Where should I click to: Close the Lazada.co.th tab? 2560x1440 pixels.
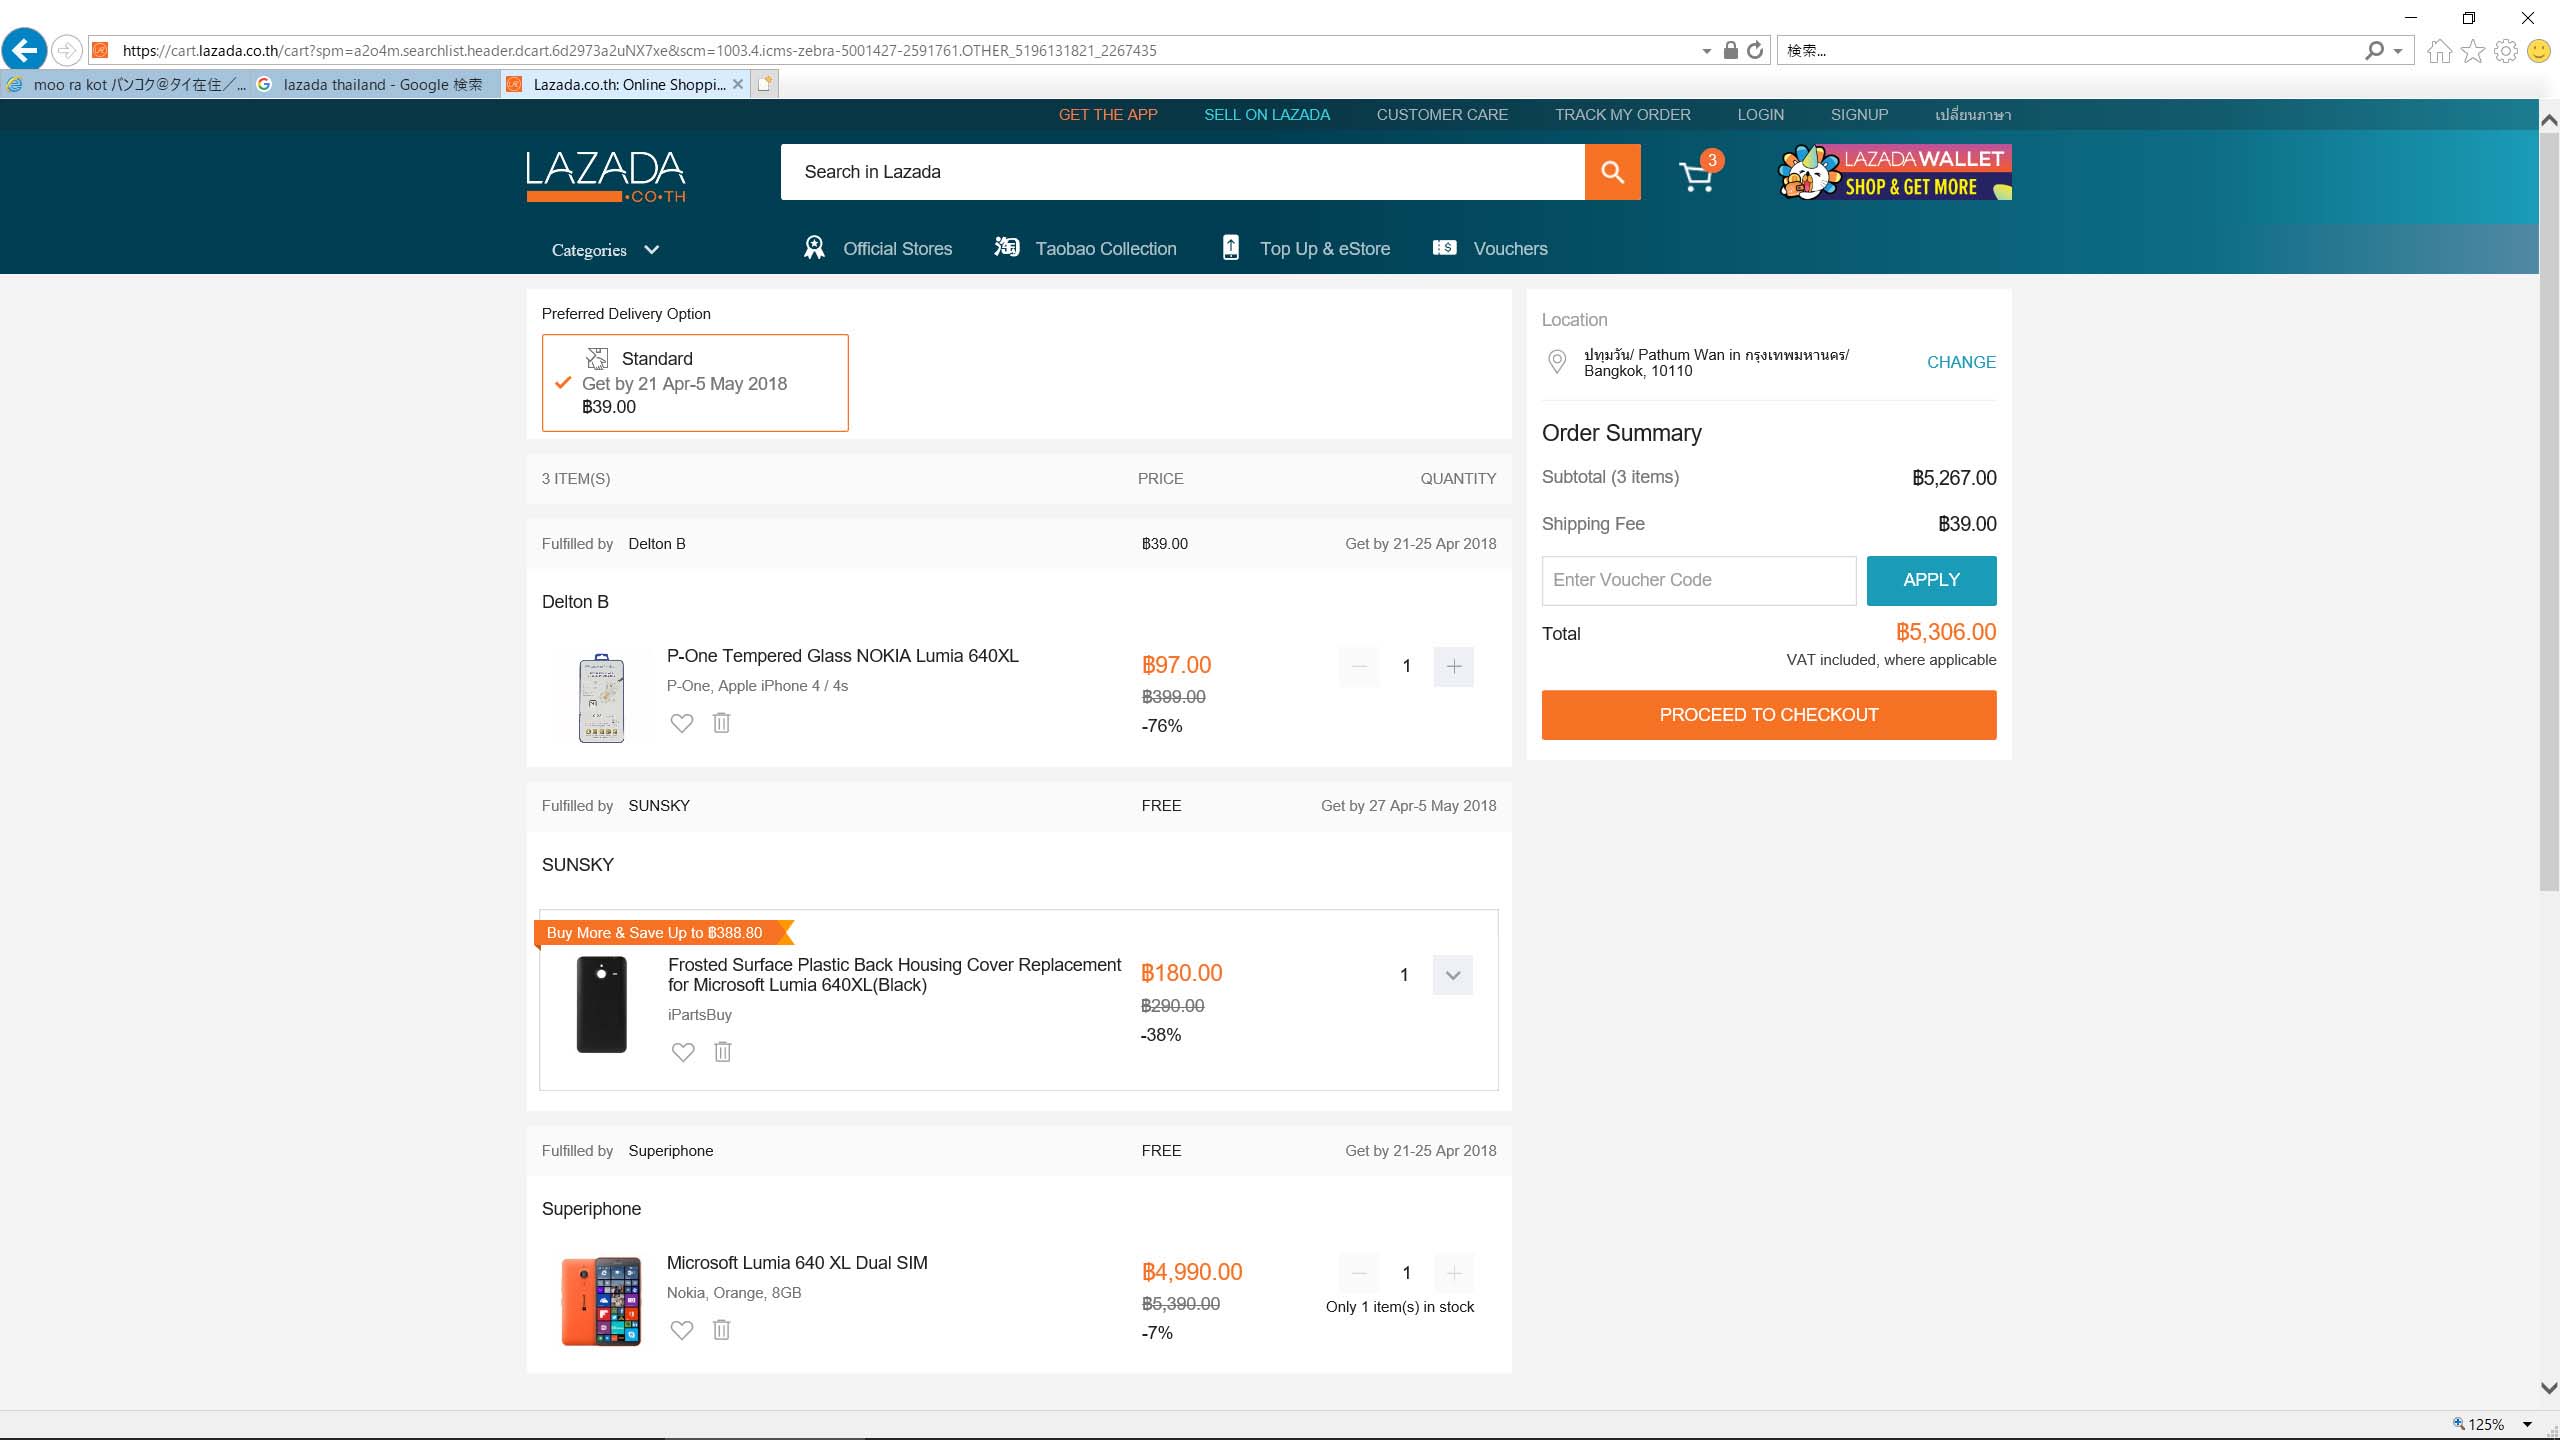(738, 84)
